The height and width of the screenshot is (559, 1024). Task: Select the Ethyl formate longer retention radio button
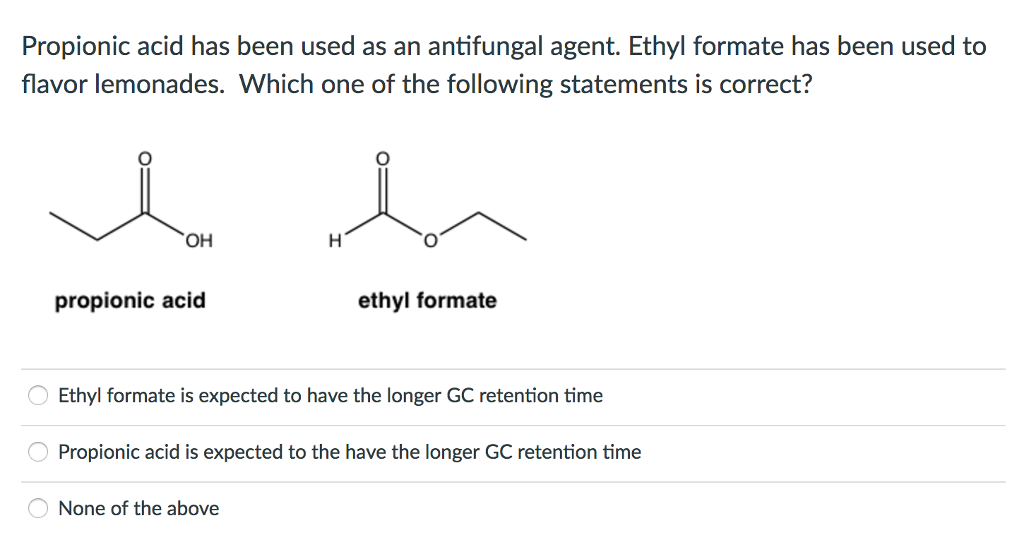[x=38, y=396]
